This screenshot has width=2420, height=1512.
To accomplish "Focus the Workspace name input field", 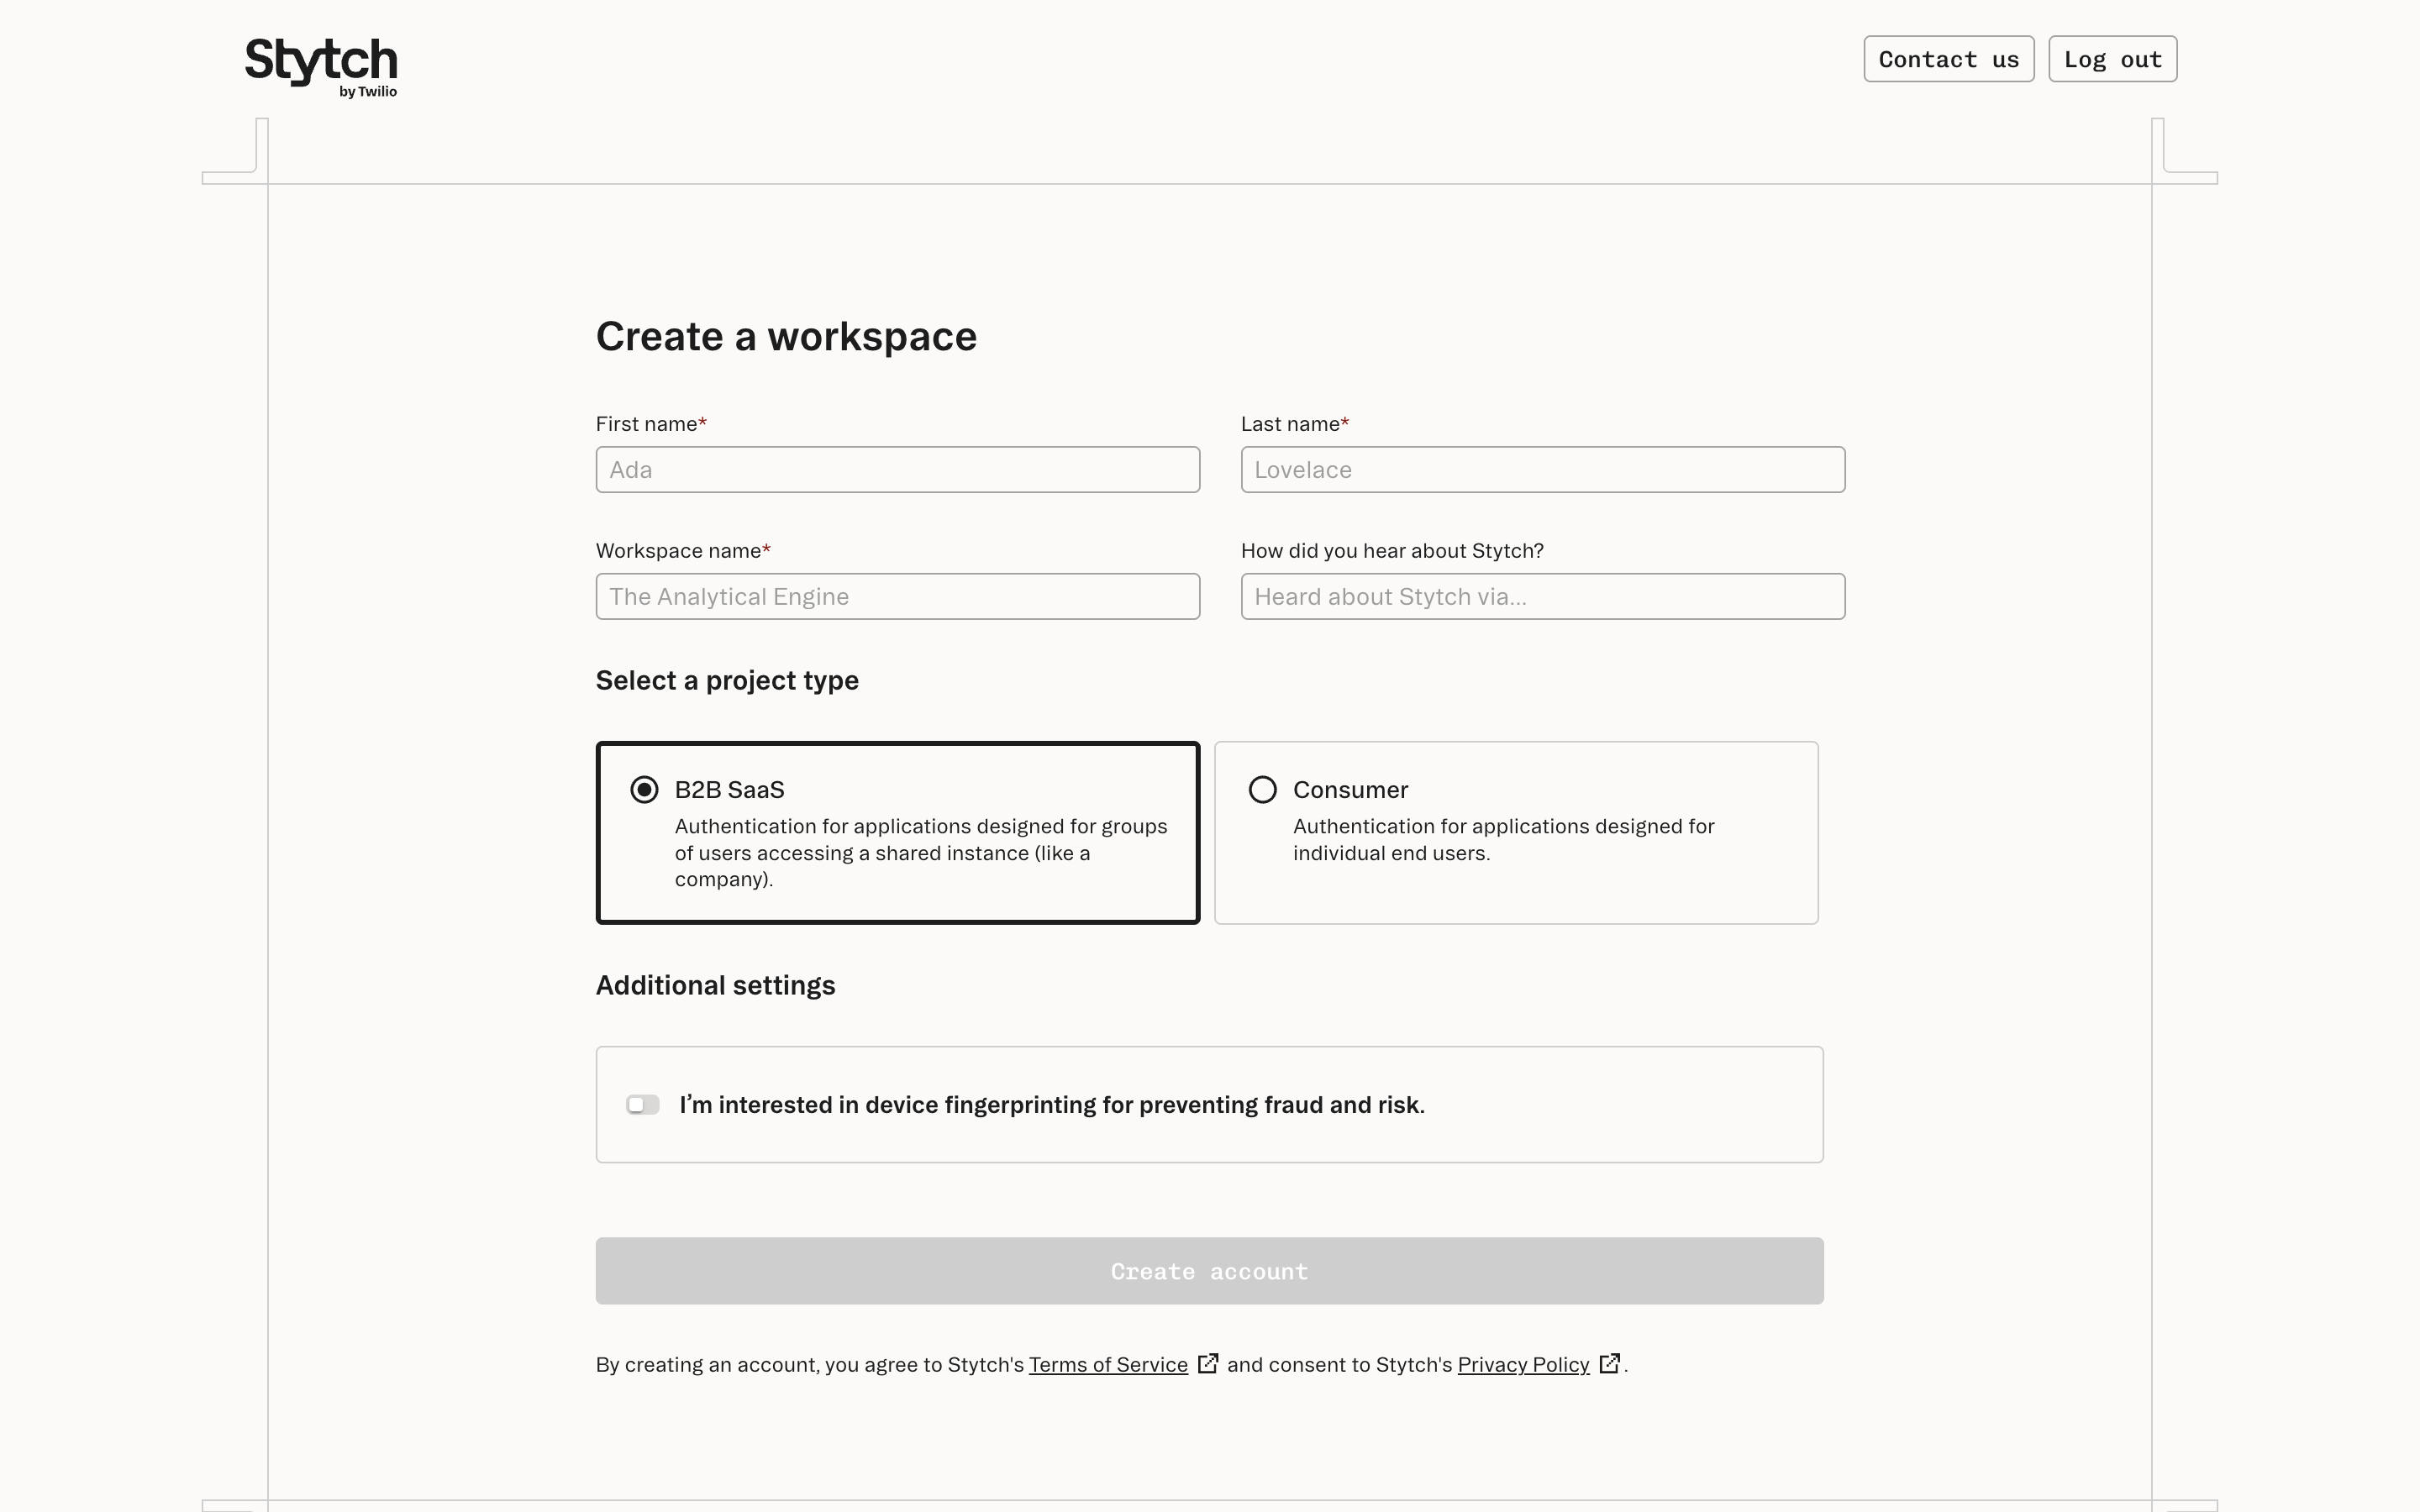I will 898,597.
